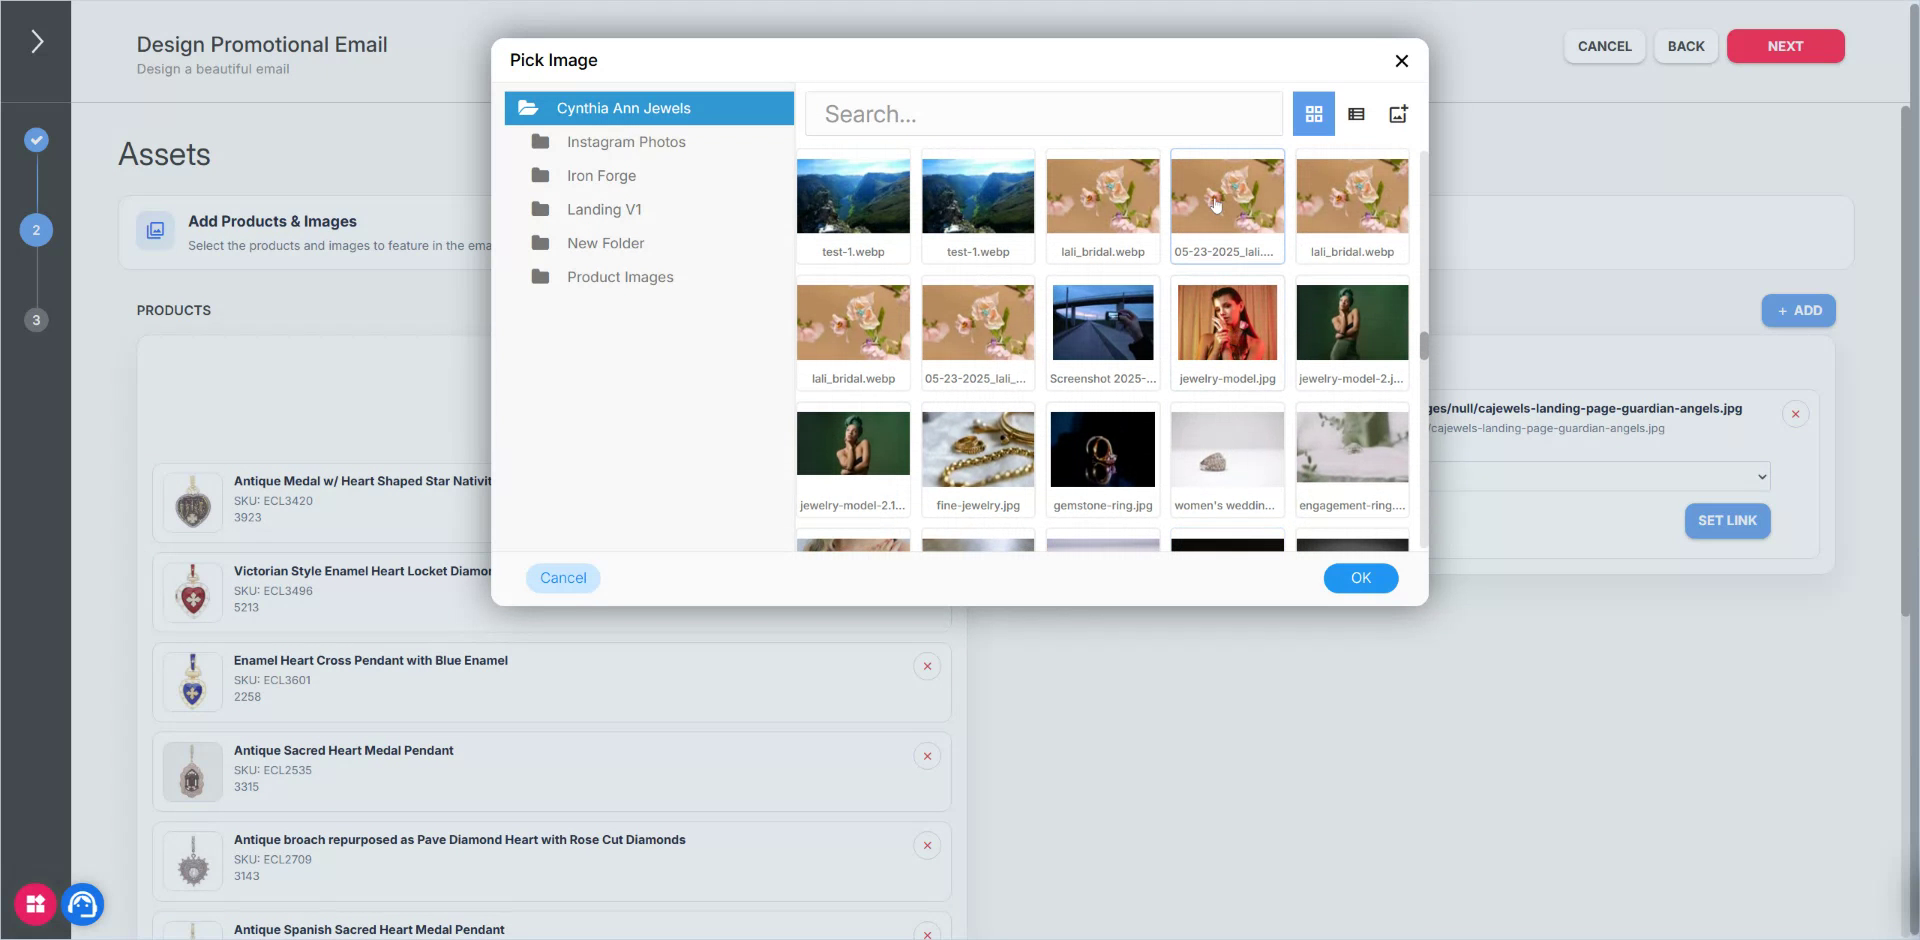
Task: Go to step 3 in wizard
Action: click(x=36, y=320)
